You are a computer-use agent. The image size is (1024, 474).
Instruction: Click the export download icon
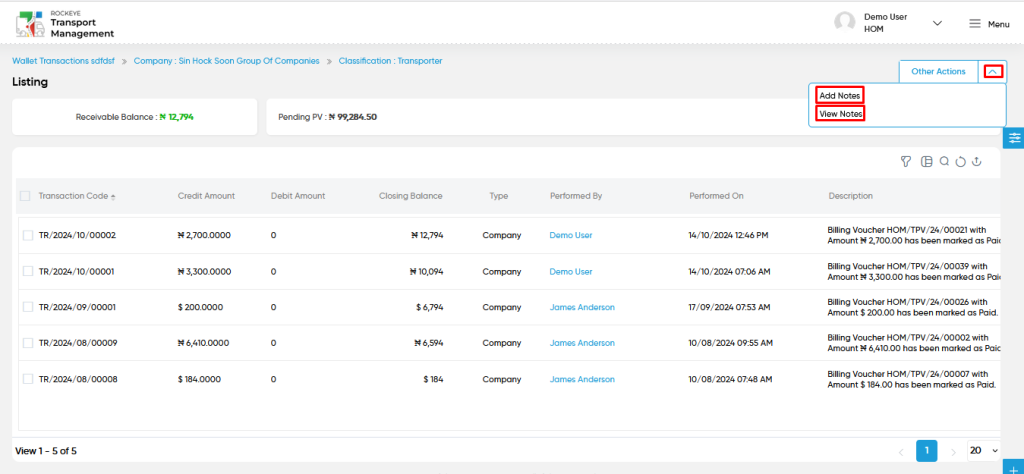[x=976, y=162]
